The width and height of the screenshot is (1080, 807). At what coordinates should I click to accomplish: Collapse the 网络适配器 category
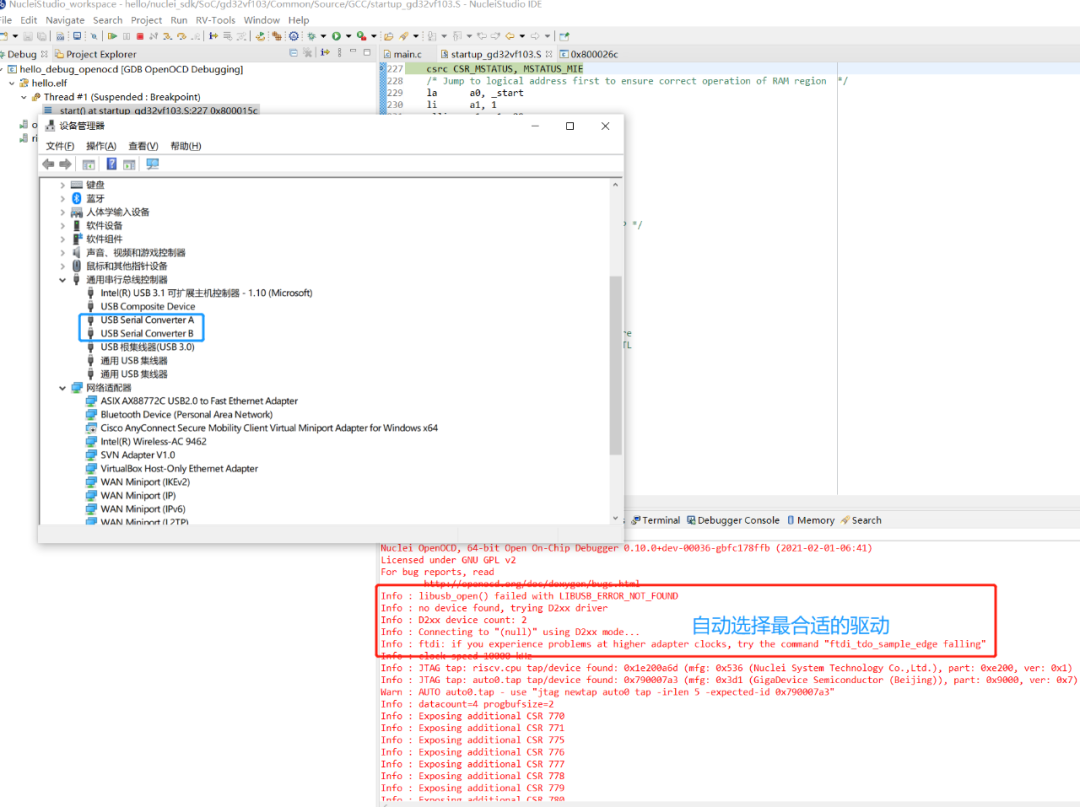coord(62,388)
